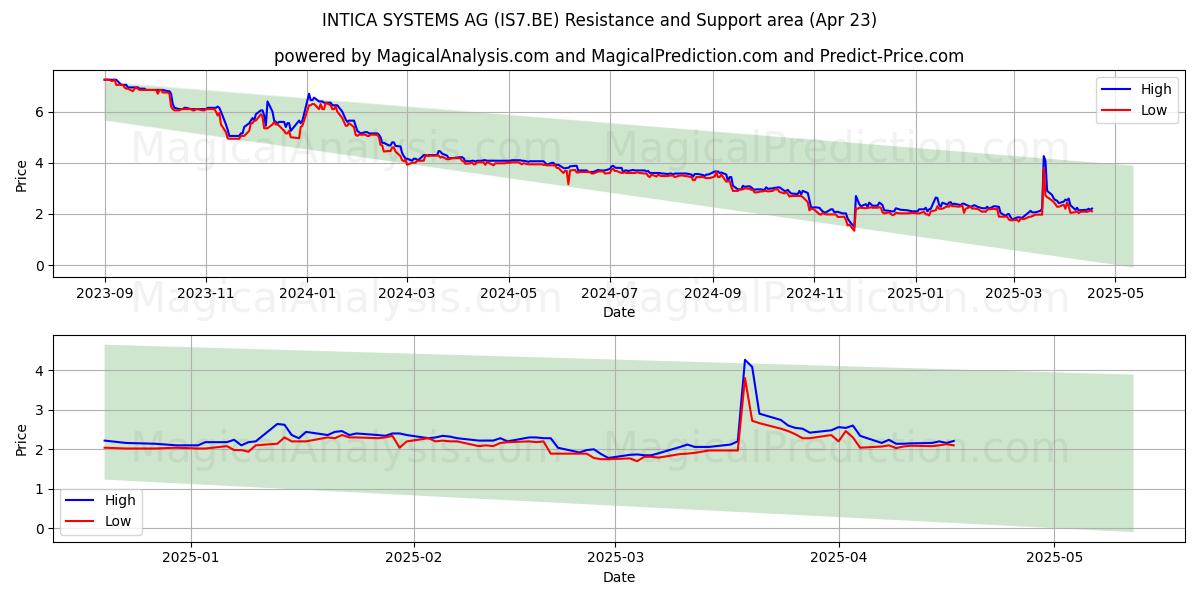Viewport: 1200px width, 600px height.
Task: Click the '2024-11' x-axis label in the top chart
Action: tap(813, 293)
